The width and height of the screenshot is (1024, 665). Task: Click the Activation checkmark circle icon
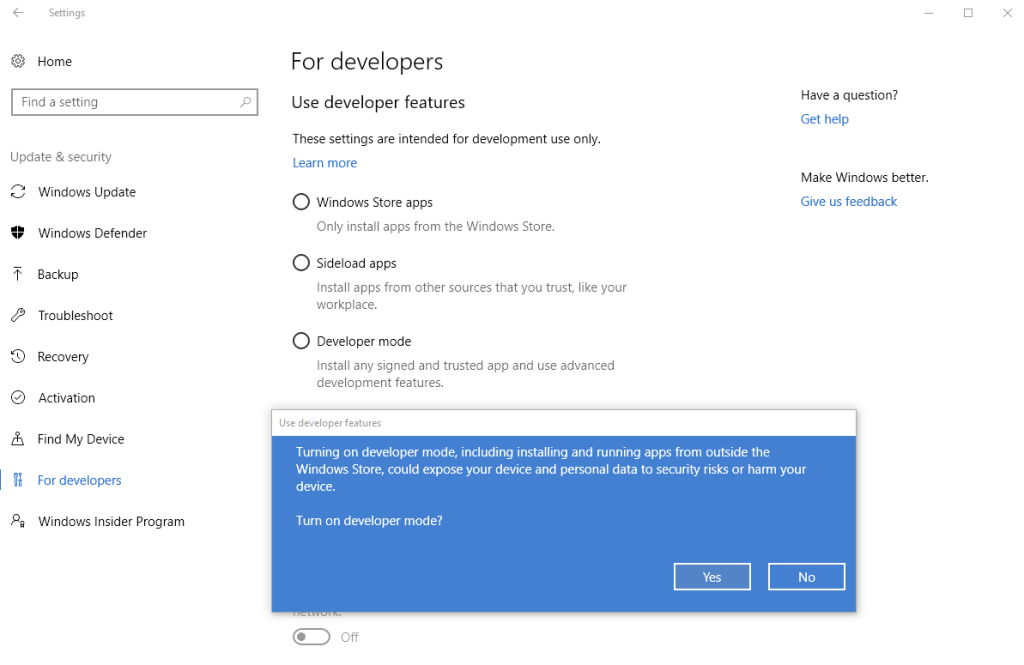[18, 398]
